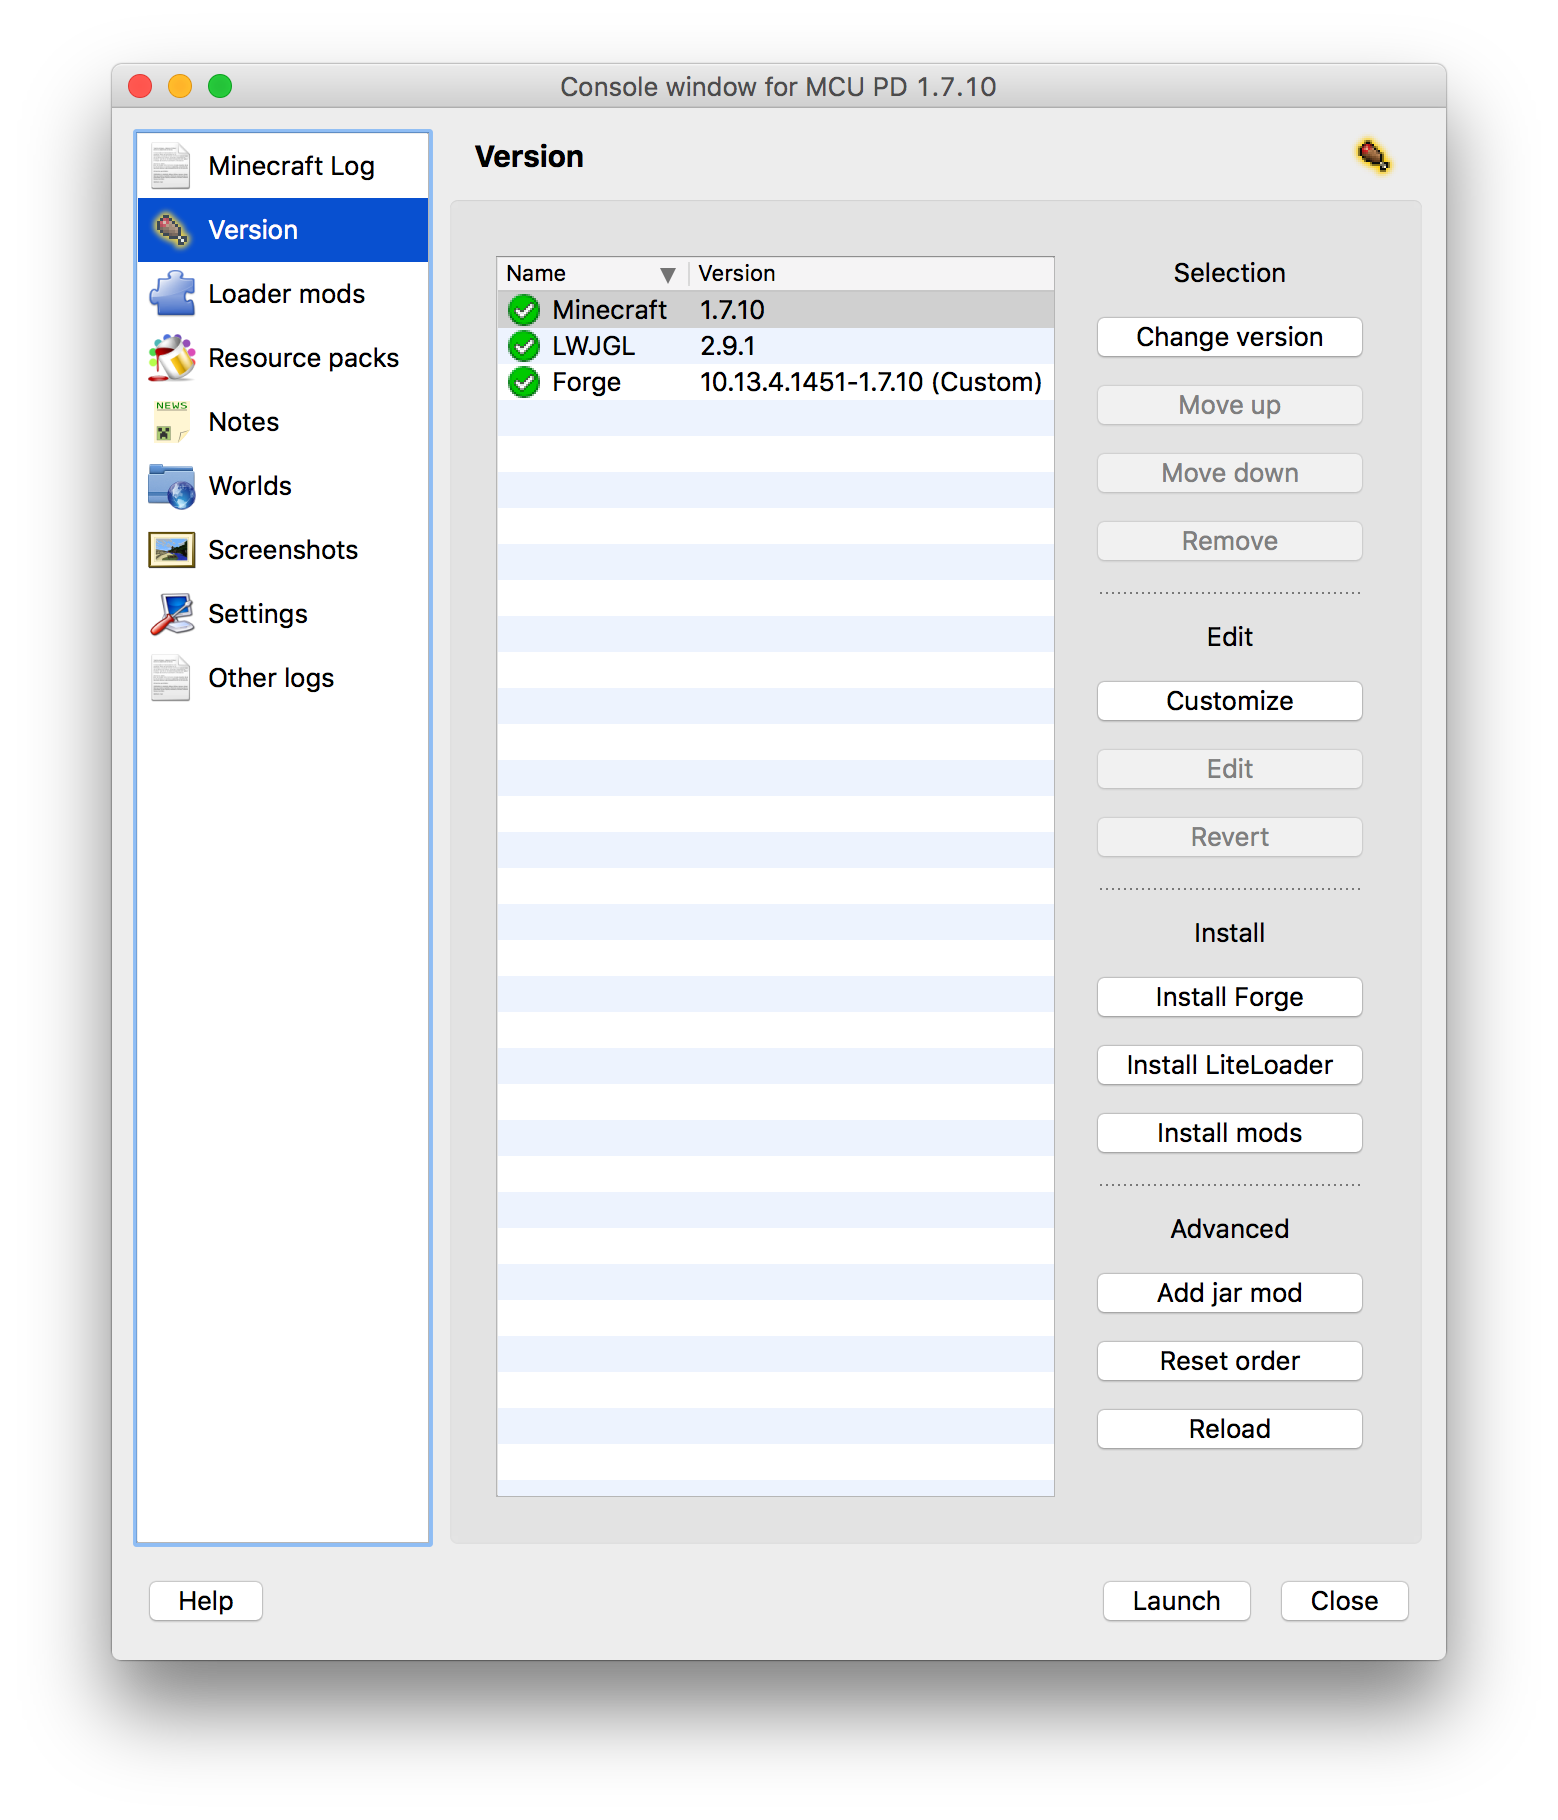Click Reset order button
Viewport: 1558px width, 1820px height.
(x=1230, y=1361)
